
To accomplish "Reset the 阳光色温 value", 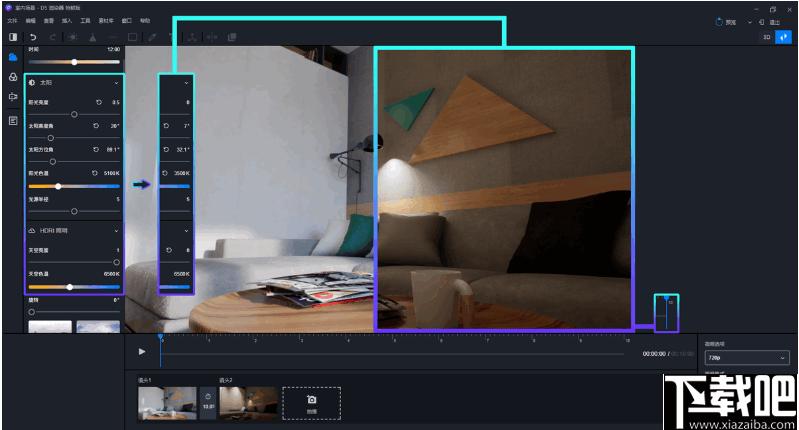I will pyautogui.click(x=95, y=173).
